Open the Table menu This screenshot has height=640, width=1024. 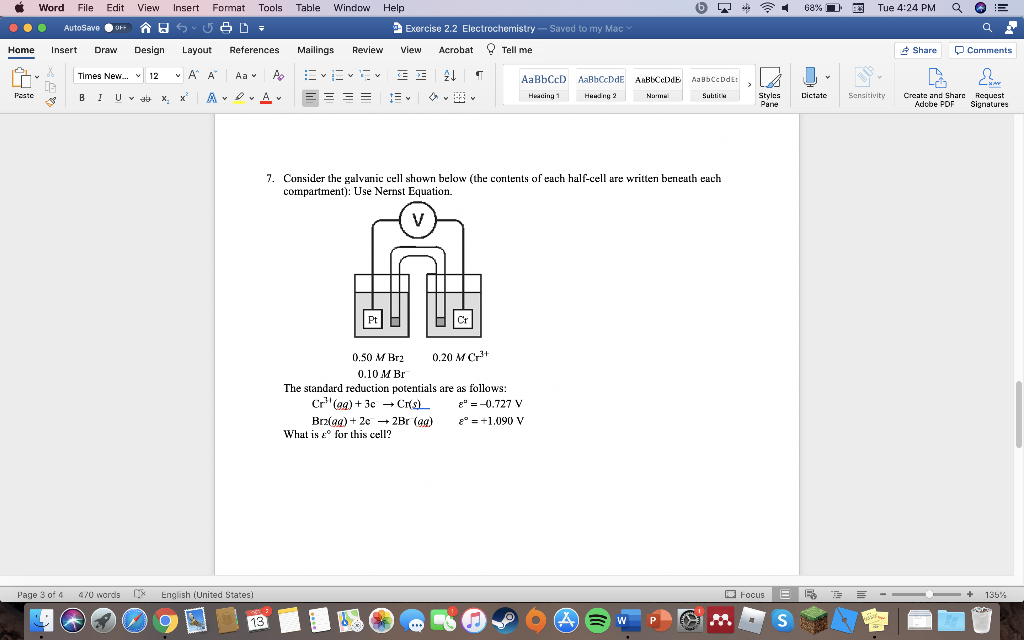click(307, 8)
